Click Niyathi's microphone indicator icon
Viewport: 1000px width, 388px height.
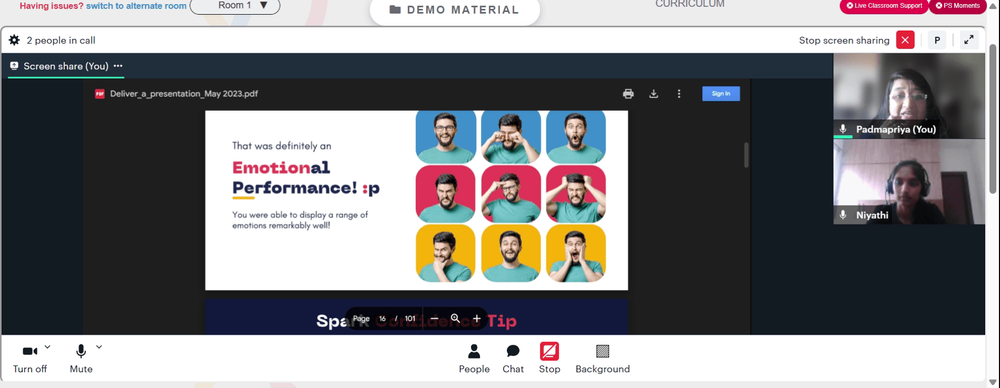(843, 215)
